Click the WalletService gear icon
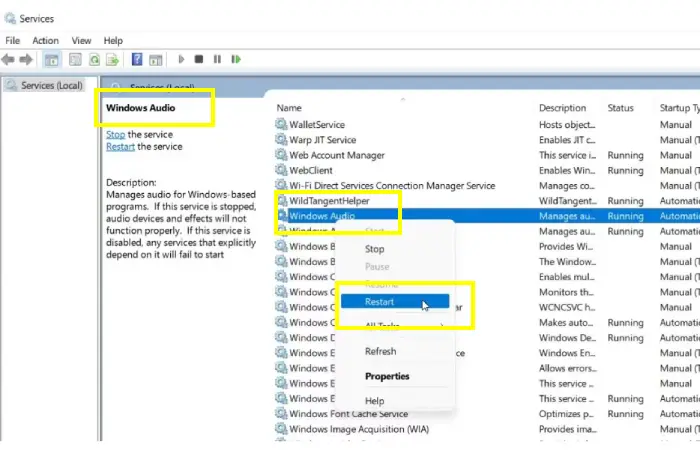This screenshot has height=450, width=700. click(281, 124)
